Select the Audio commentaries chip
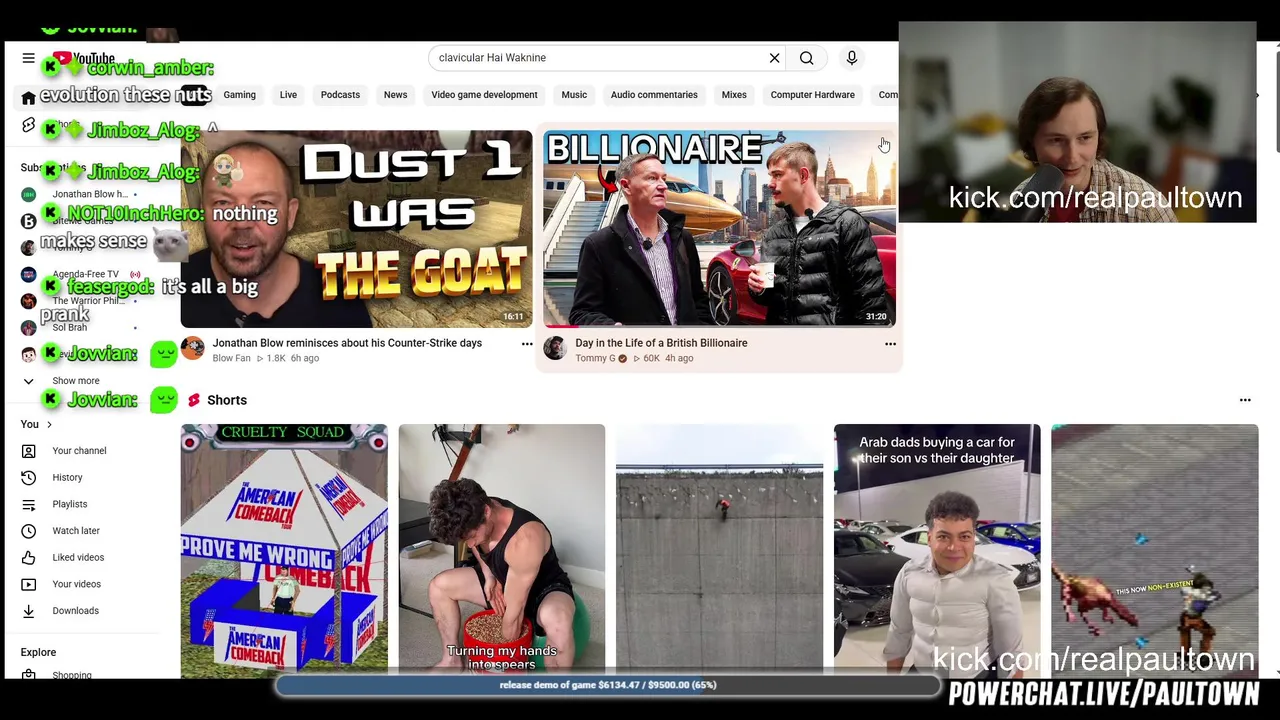Viewport: 1280px width, 720px height. (x=654, y=95)
